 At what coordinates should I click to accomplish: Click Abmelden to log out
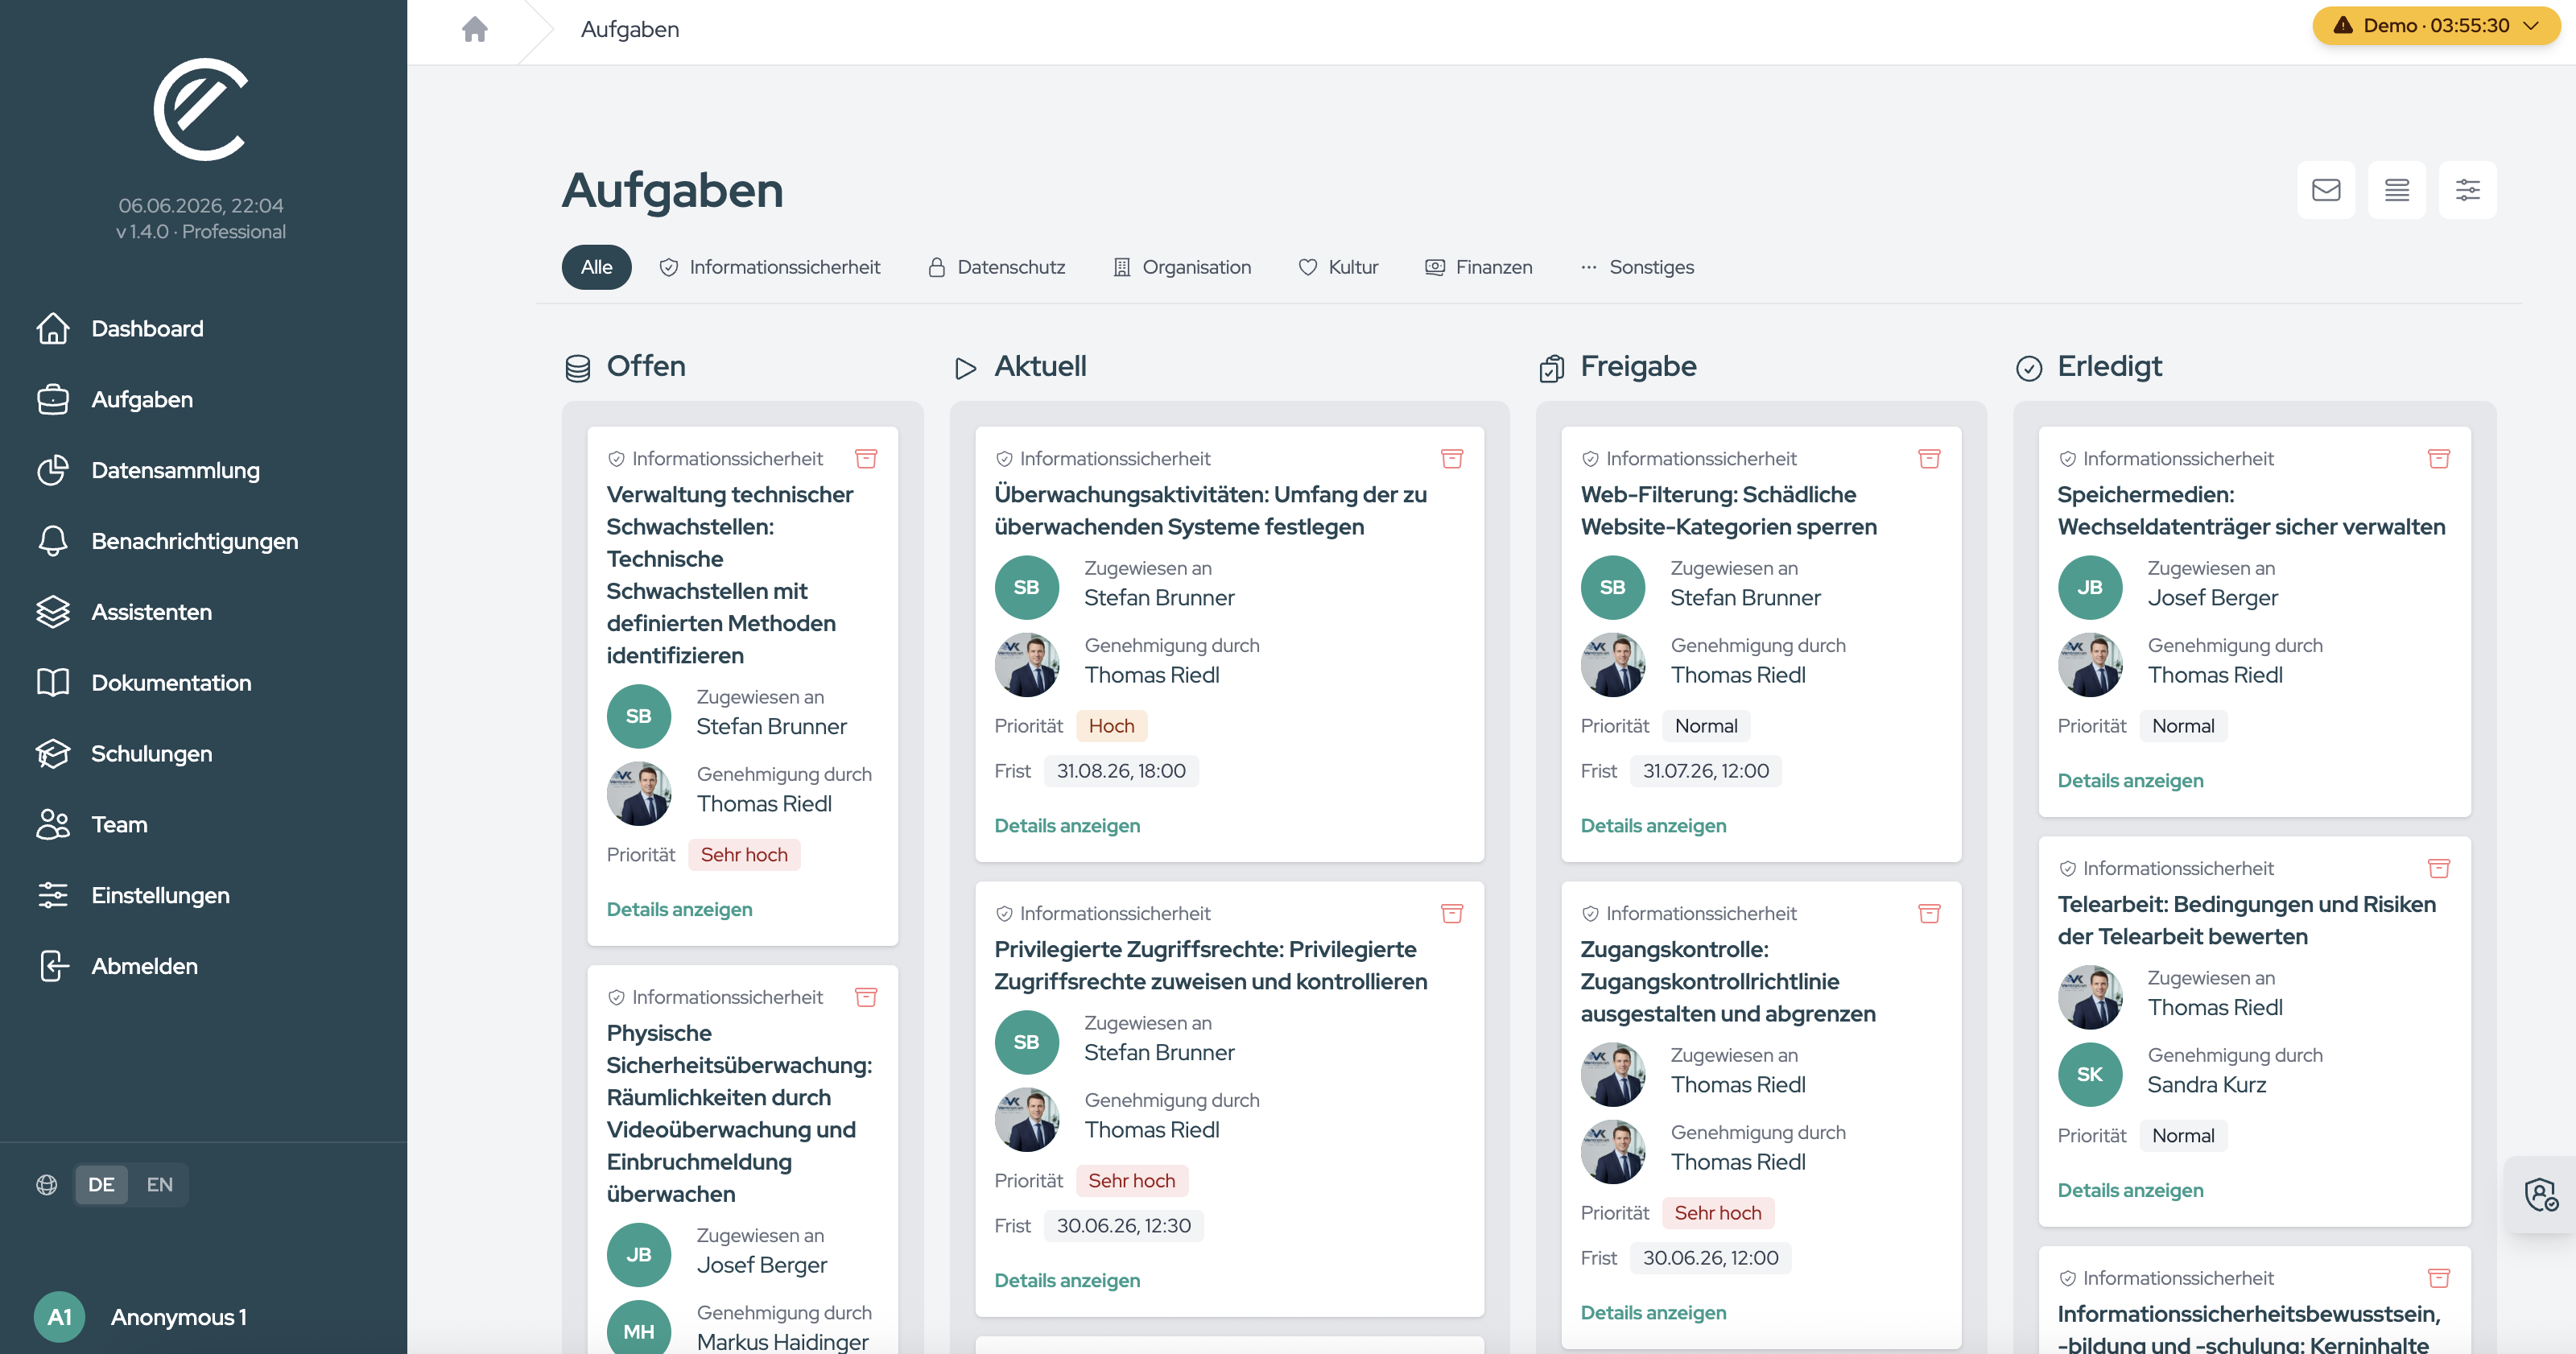pos(144,966)
